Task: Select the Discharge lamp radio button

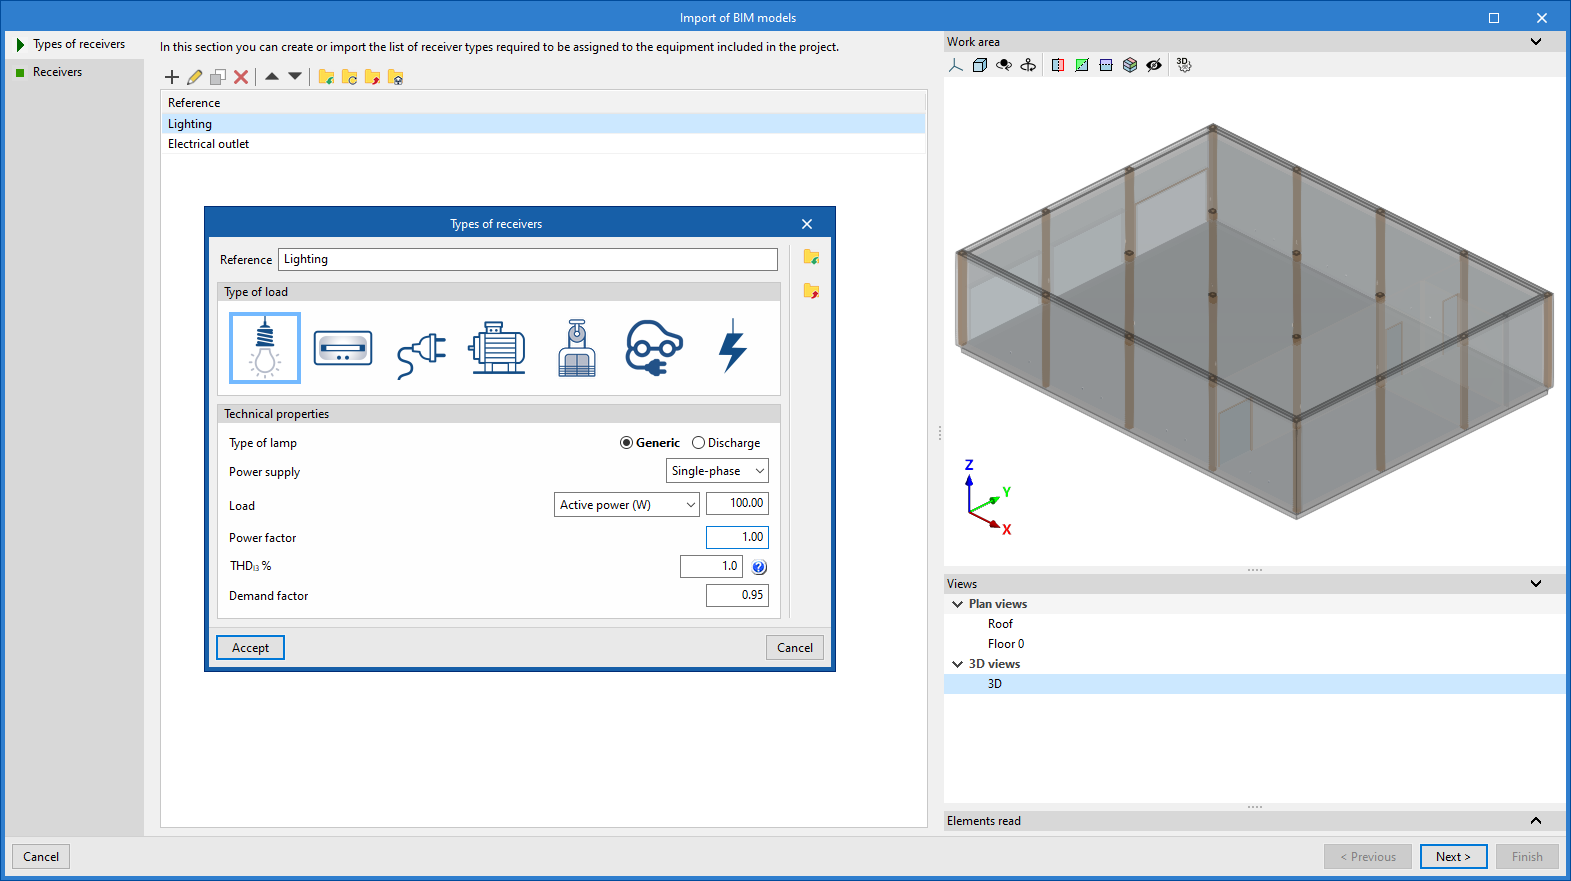Action: pyautogui.click(x=699, y=443)
